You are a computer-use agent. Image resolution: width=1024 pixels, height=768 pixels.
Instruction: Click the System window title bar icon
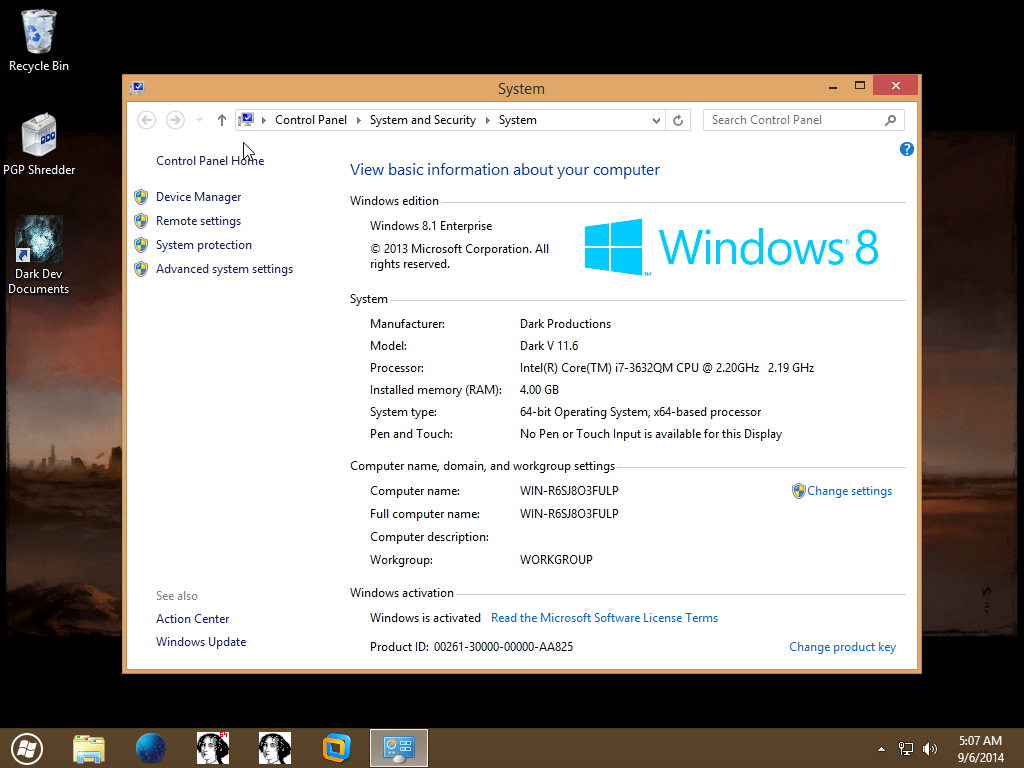click(137, 88)
